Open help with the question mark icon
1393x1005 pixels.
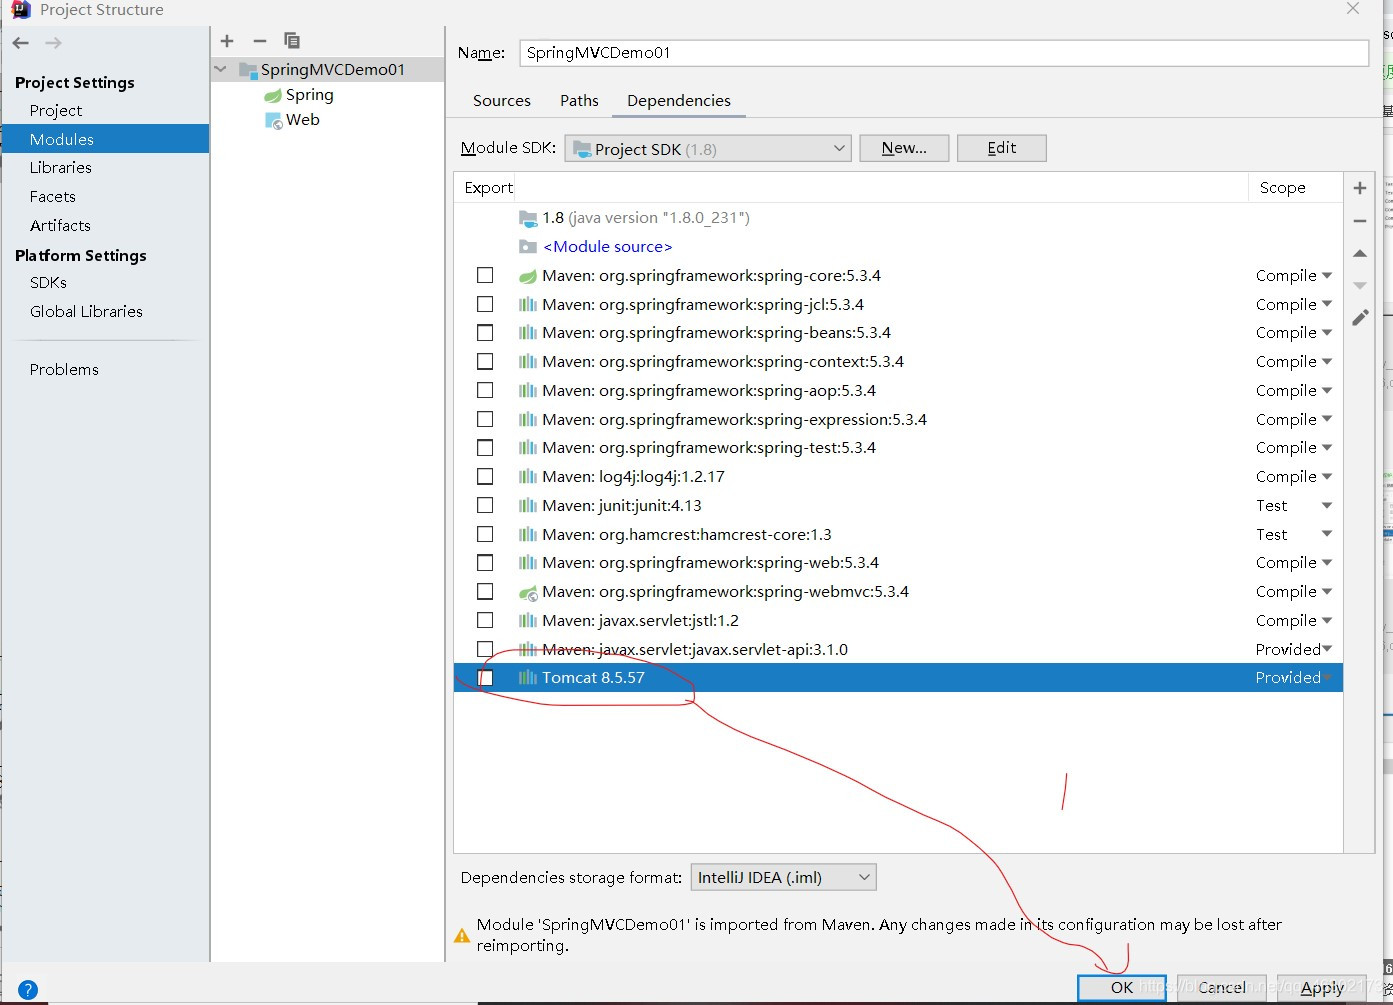(28, 990)
